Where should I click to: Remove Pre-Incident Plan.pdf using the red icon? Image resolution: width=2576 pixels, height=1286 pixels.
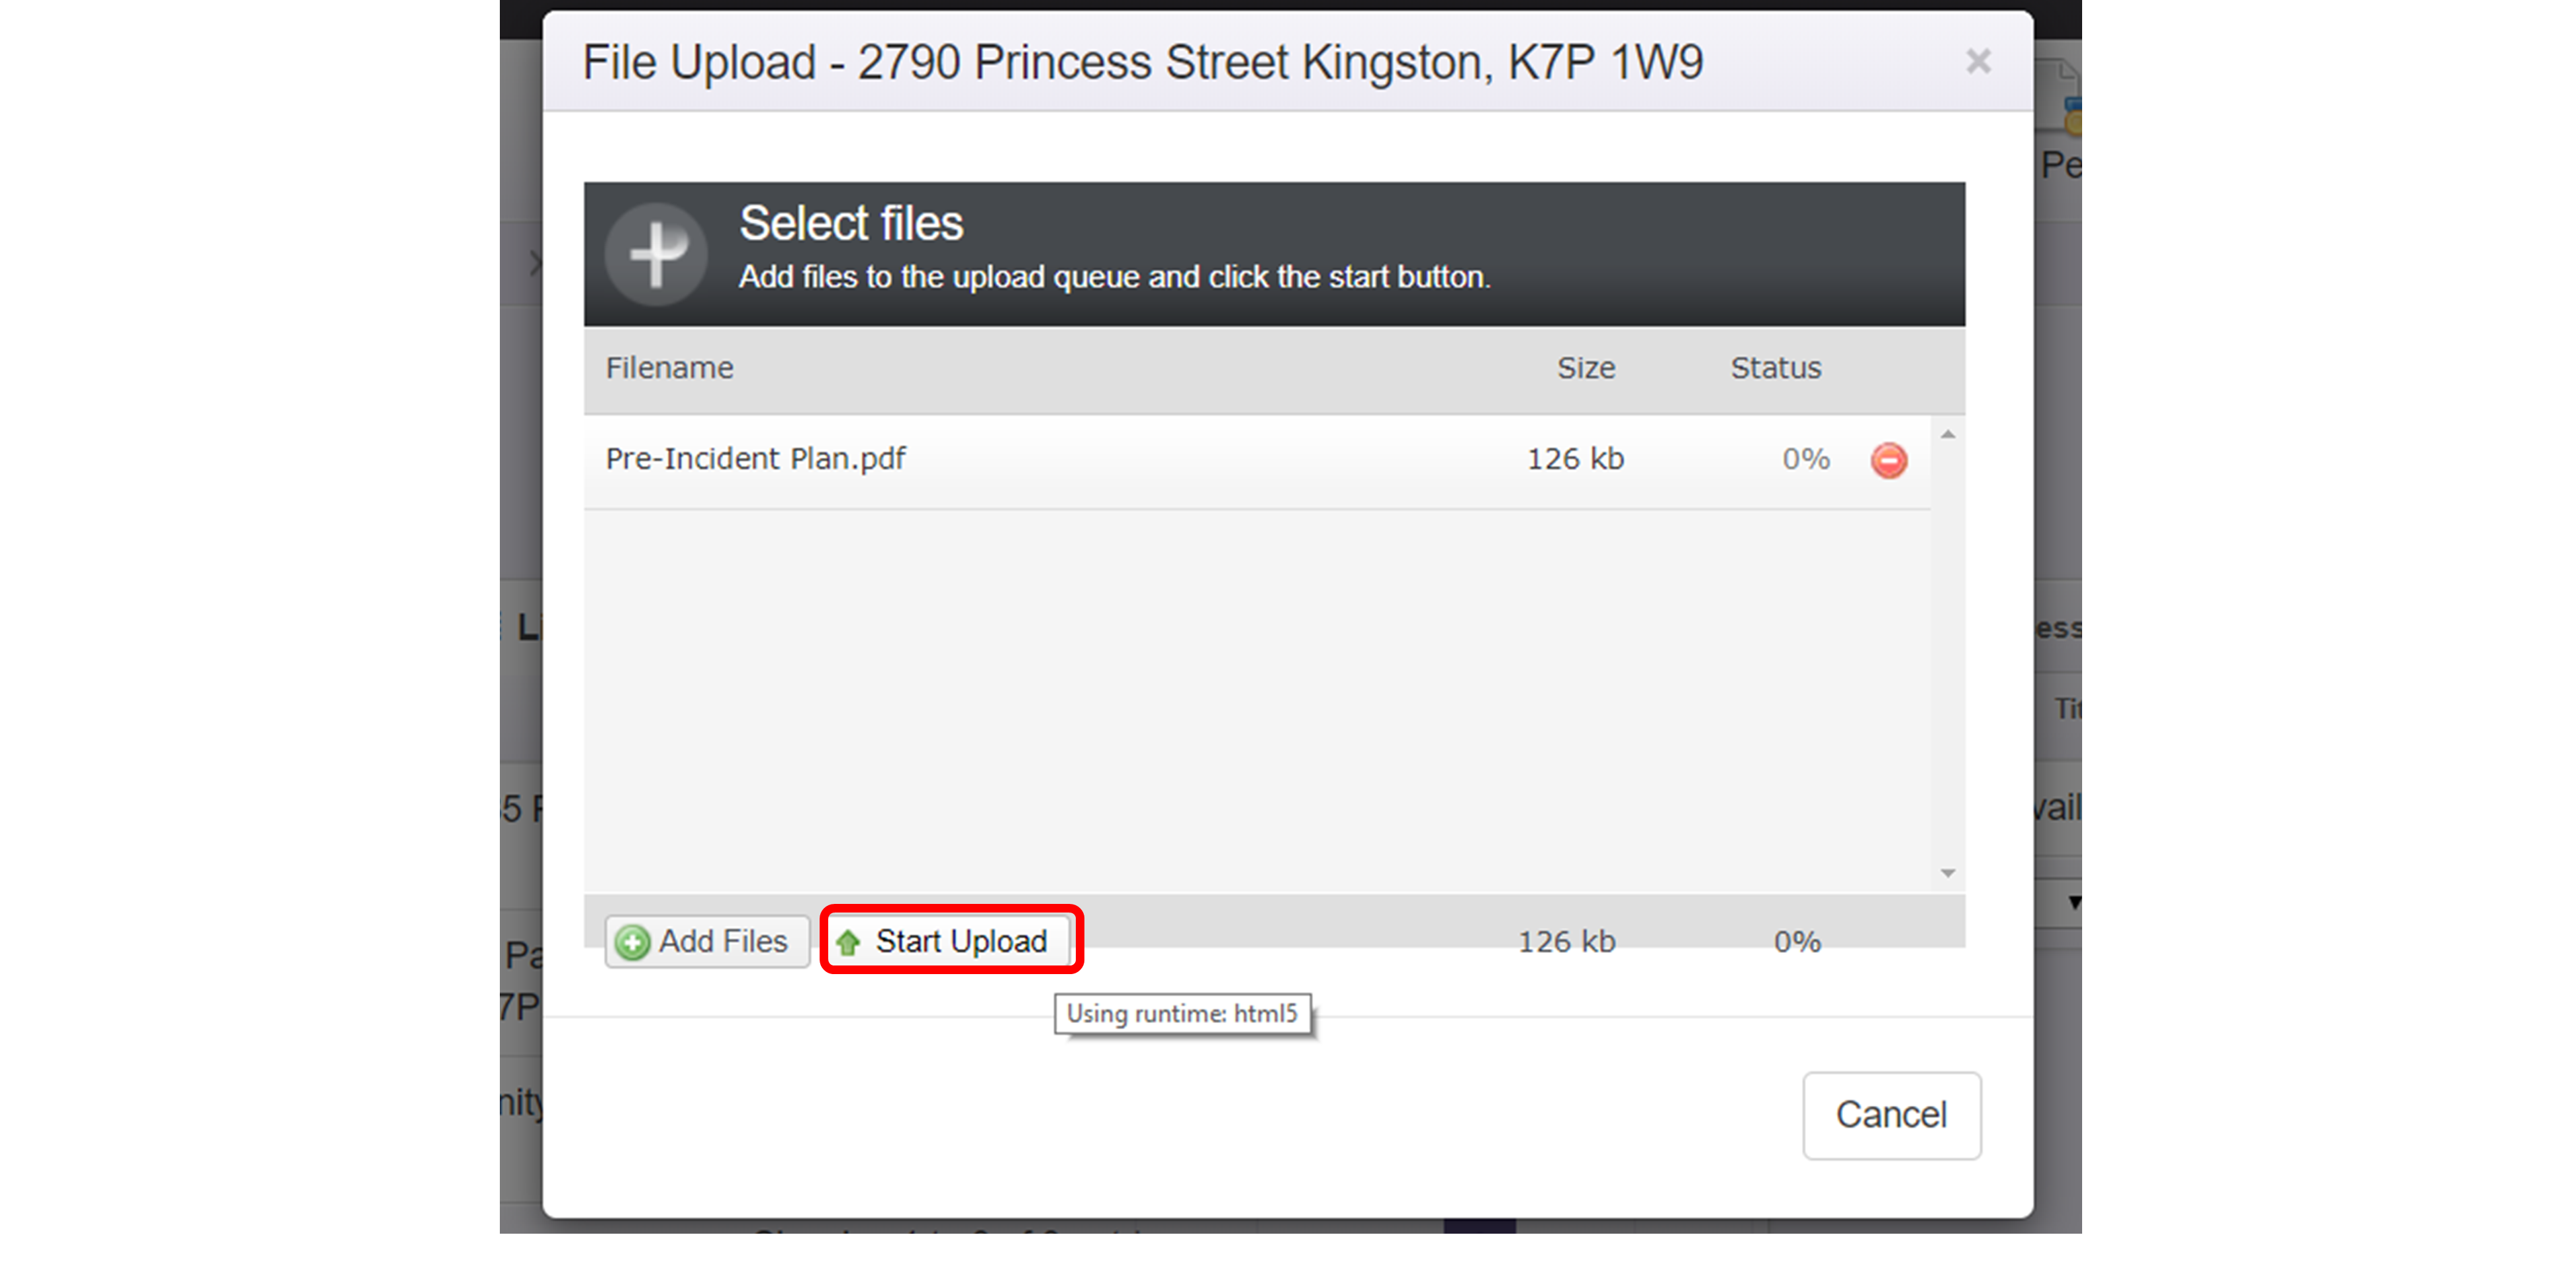[x=1888, y=460]
